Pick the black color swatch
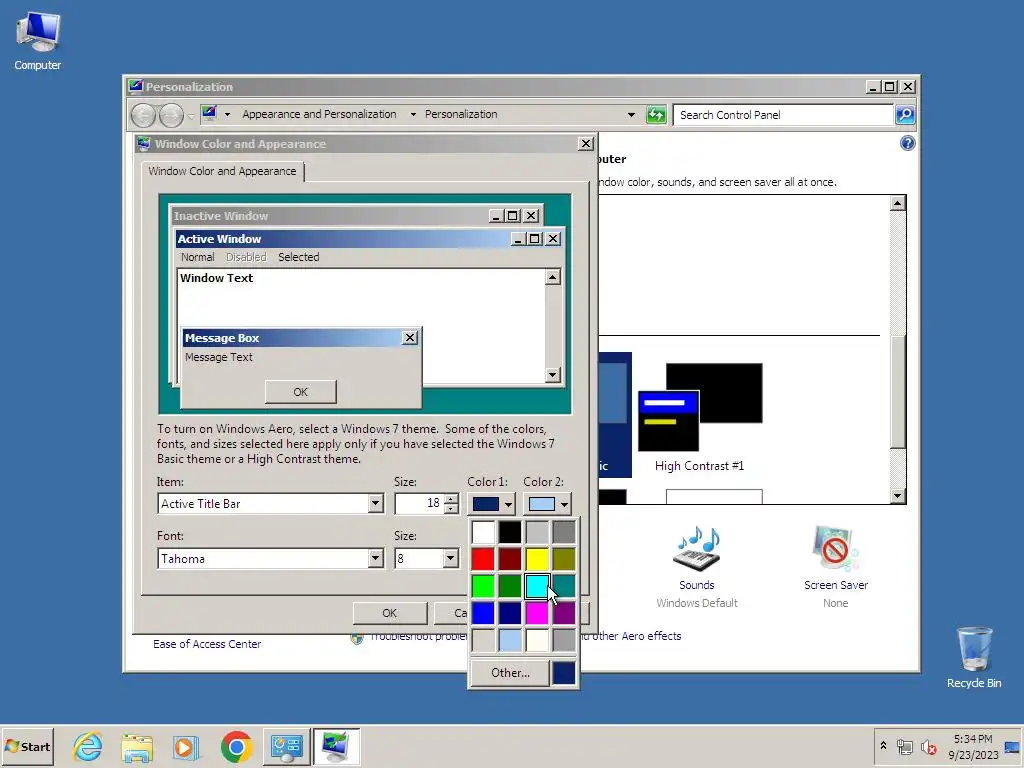1024x768 pixels. (x=510, y=532)
